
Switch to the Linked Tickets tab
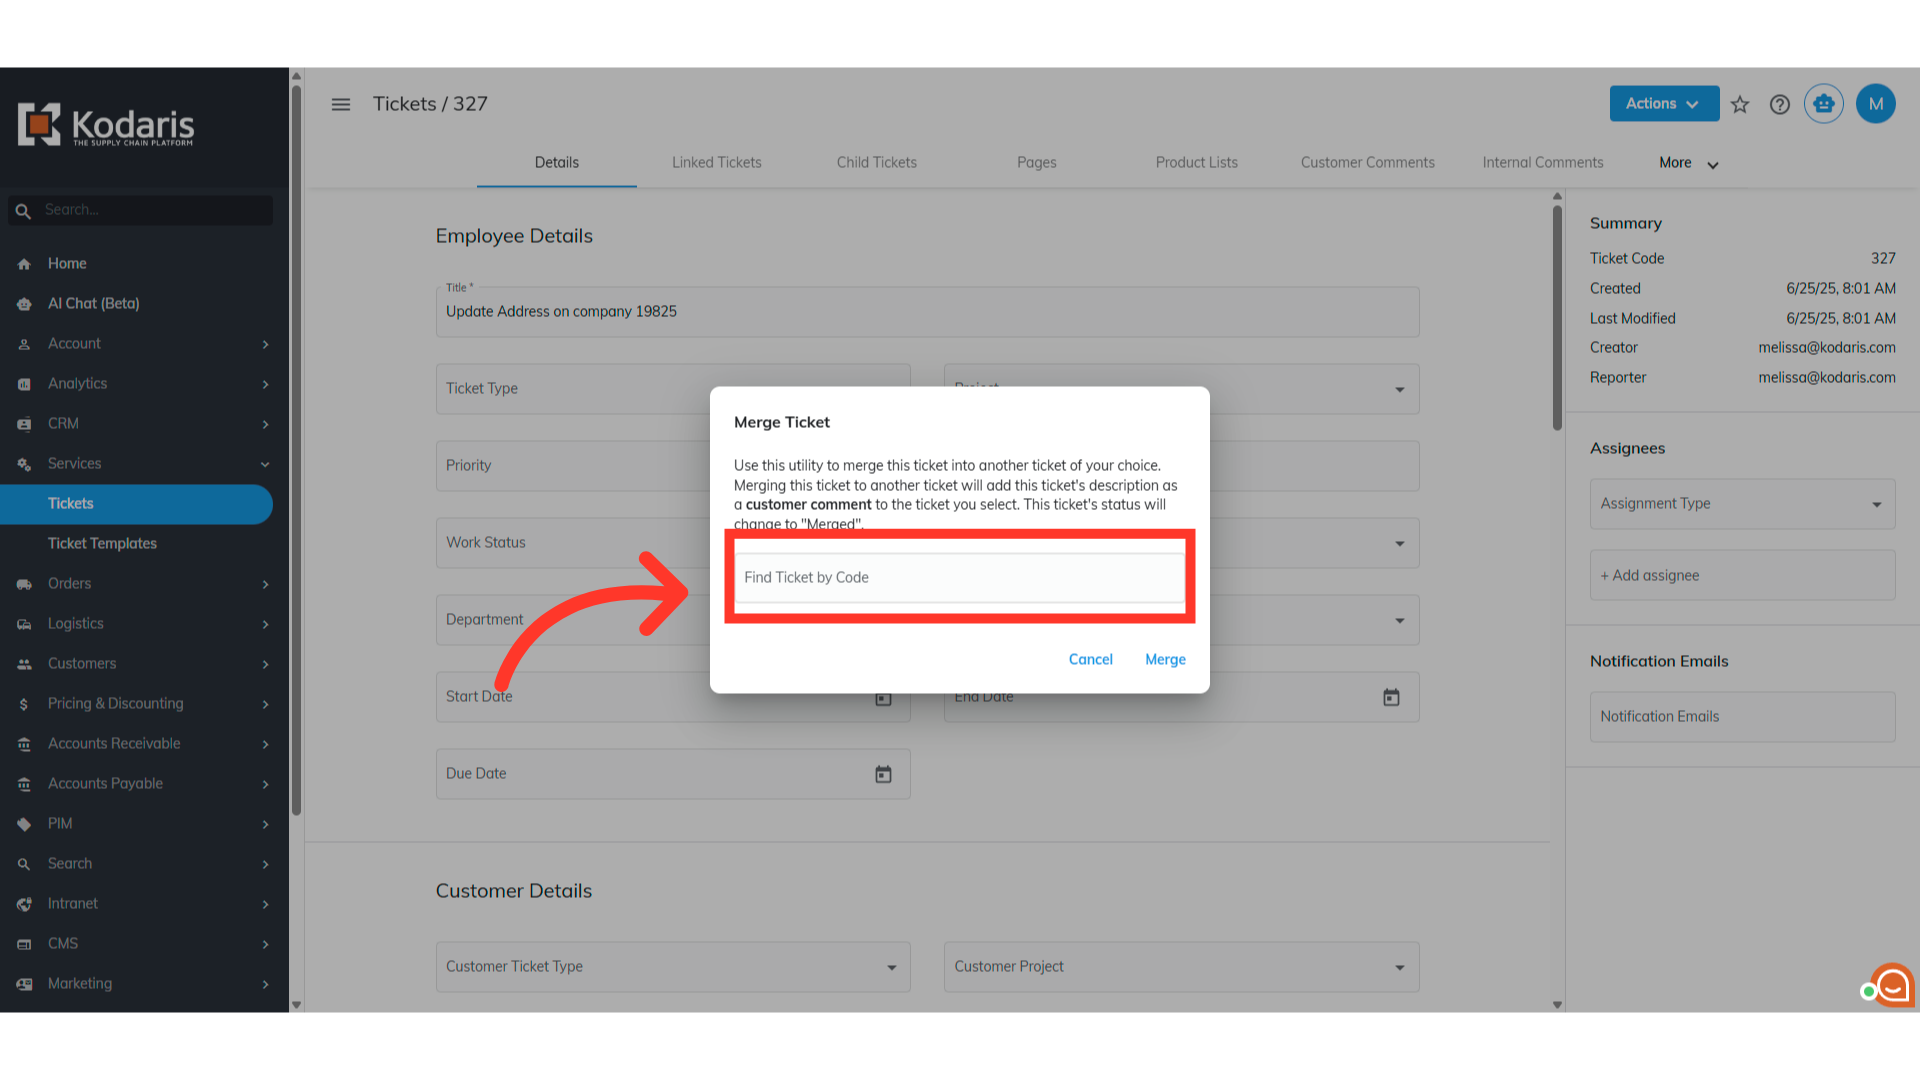pos(716,162)
